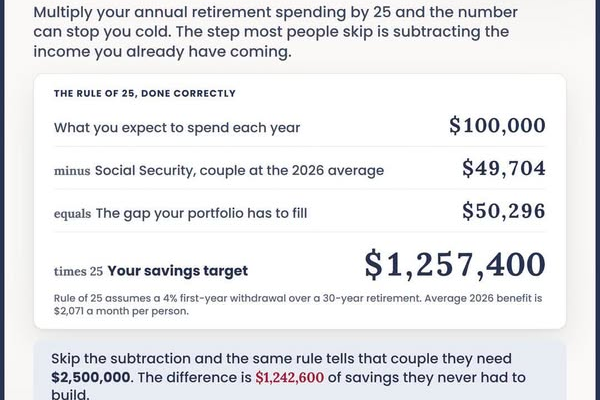The width and height of the screenshot is (600, 400).
Task: Click the 'Your savings target' bold label
Action: pyautogui.click(x=178, y=271)
